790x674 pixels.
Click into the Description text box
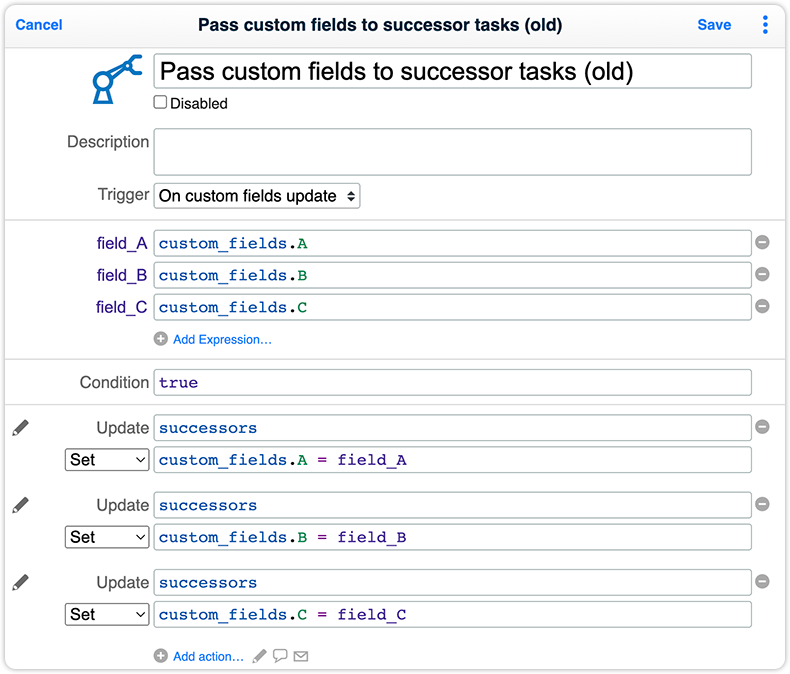(452, 152)
